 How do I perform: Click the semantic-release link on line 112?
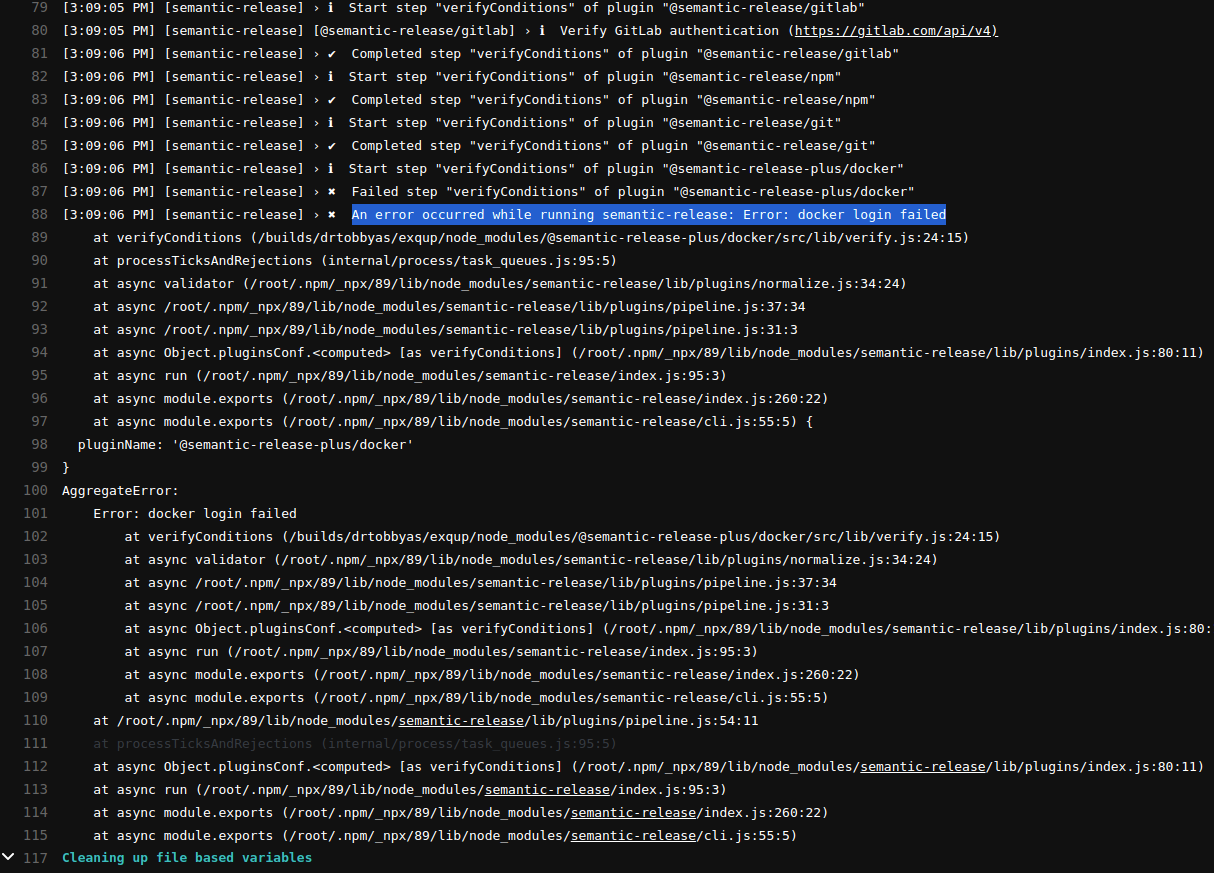[922, 766]
